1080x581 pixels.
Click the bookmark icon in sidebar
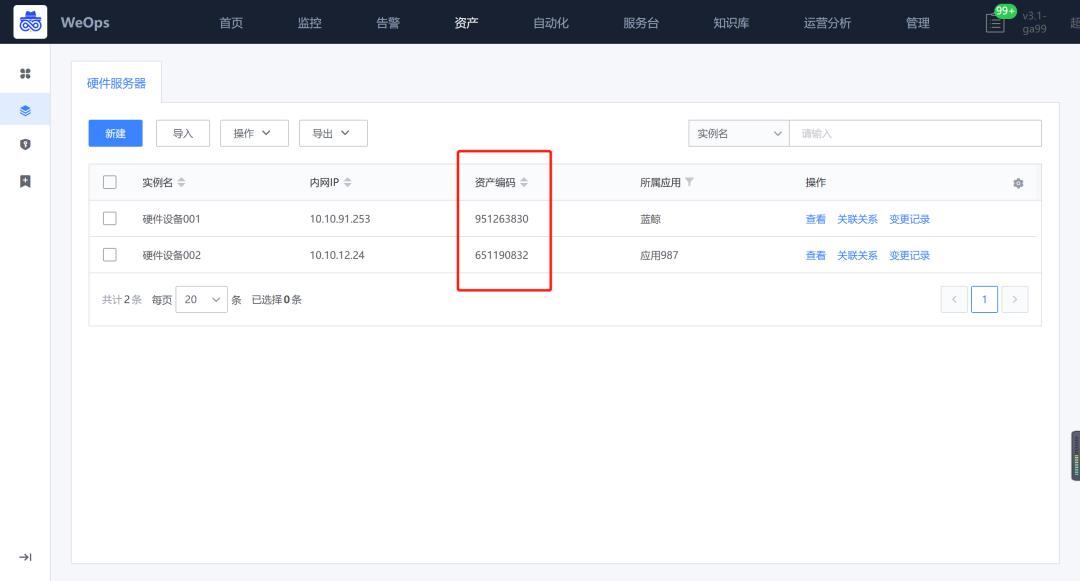pos(26,181)
